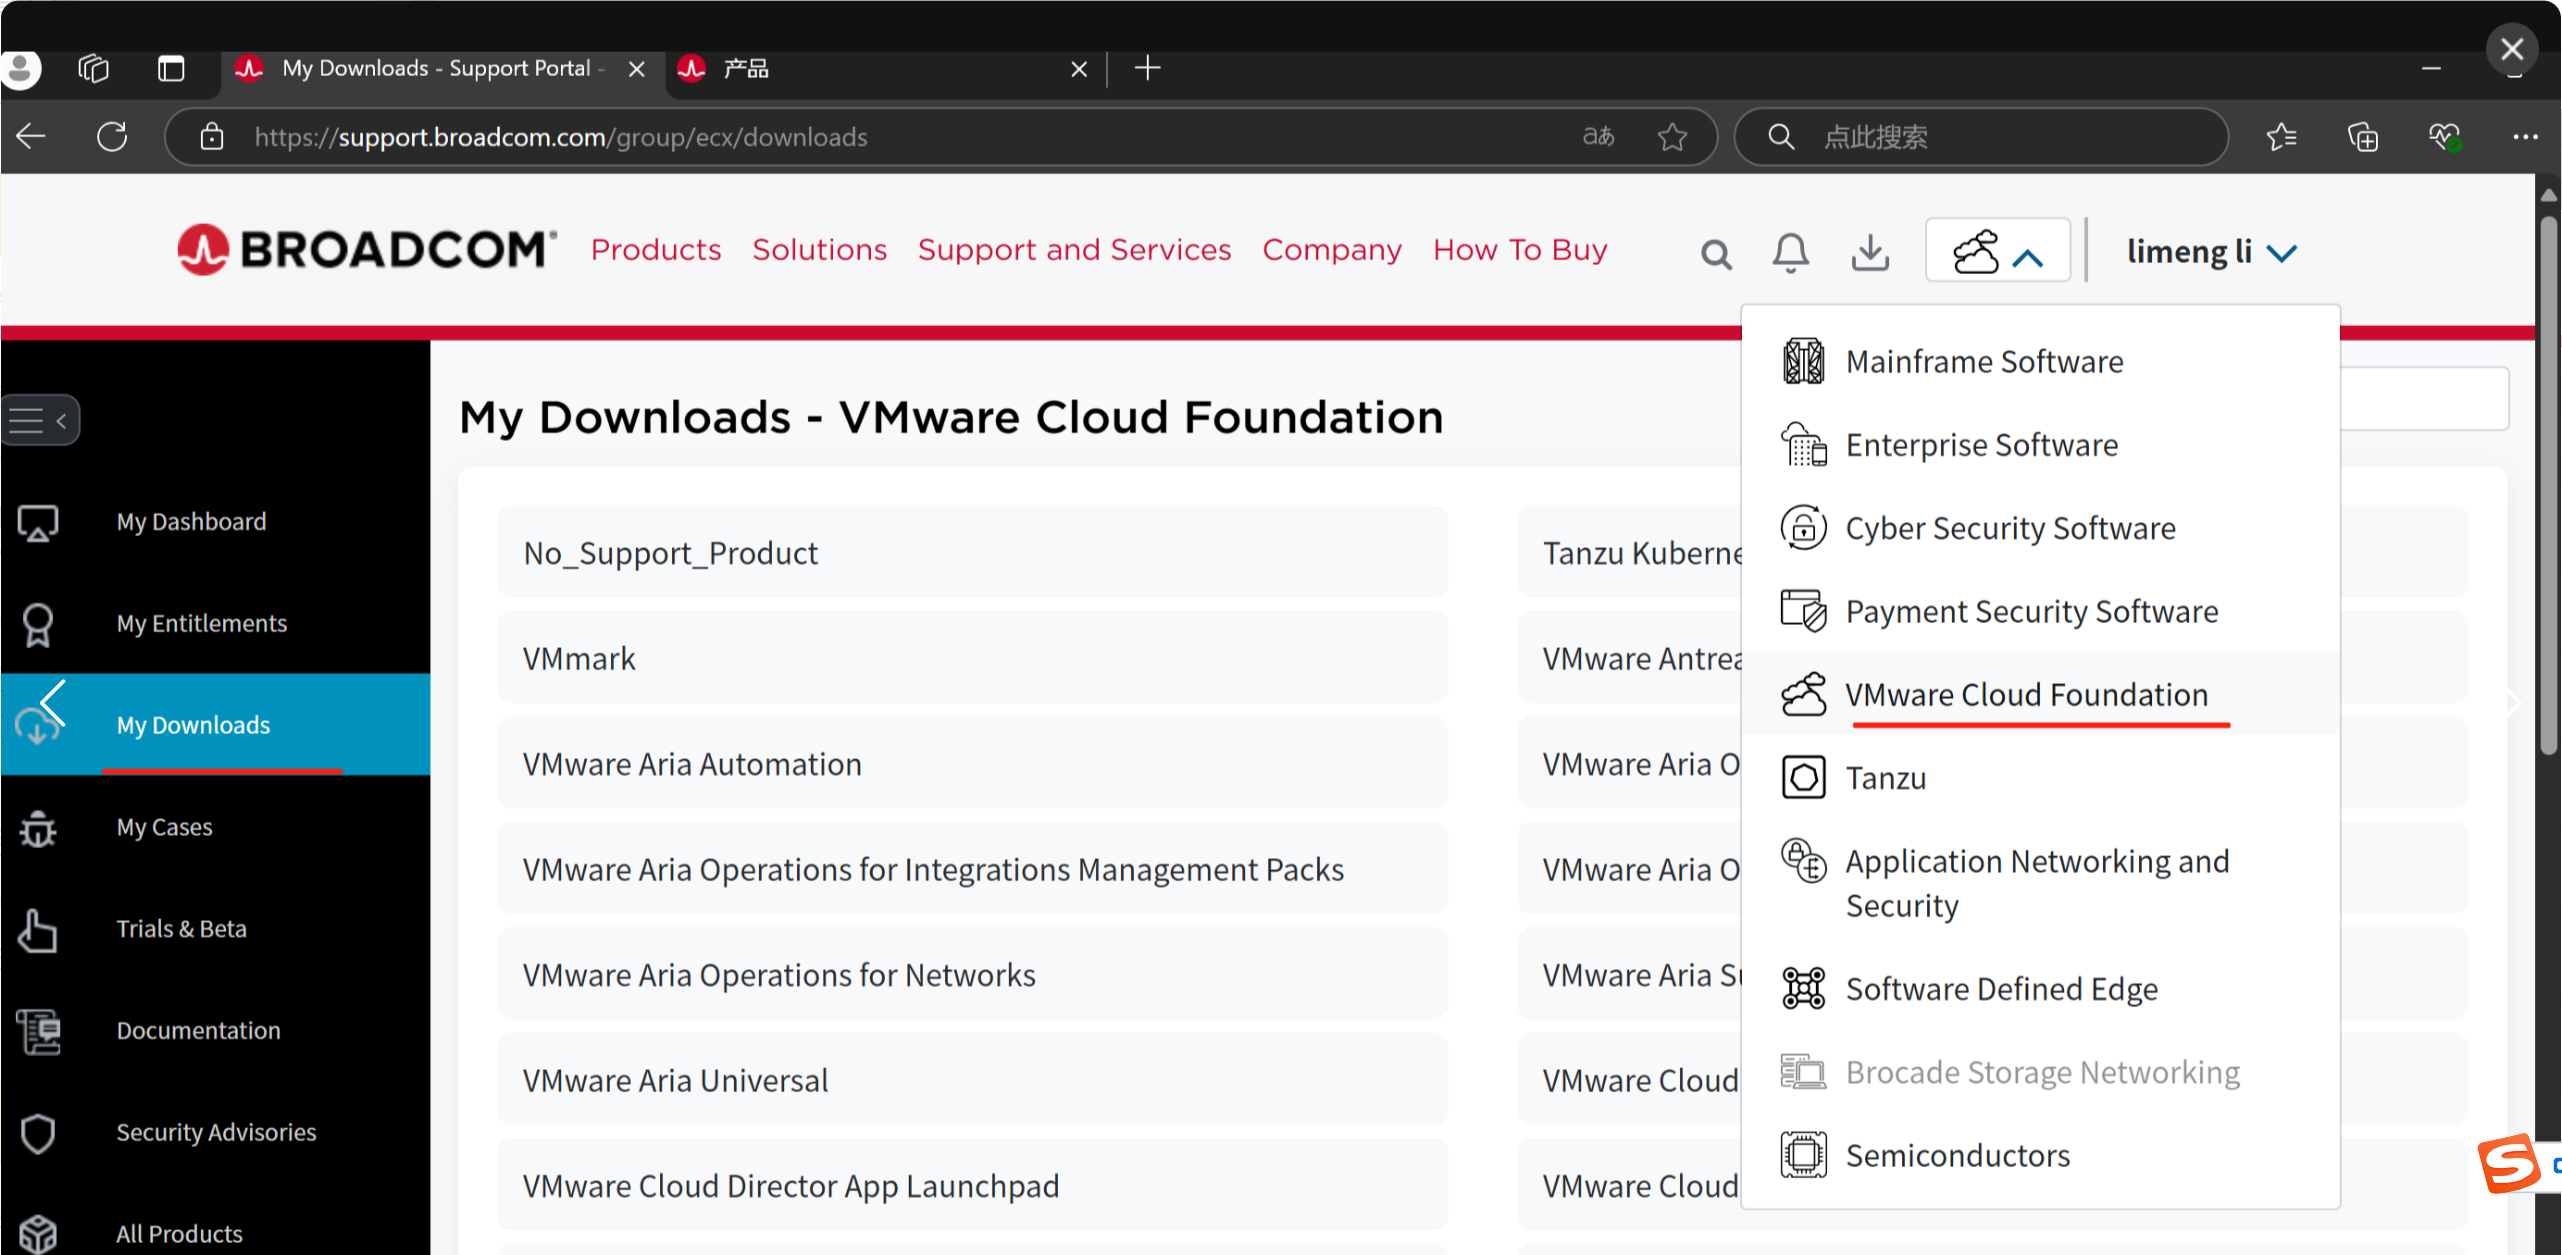Click the Semiconductors chip icon
The height and width of the screenshot is (1255, 2562).
click(x=1803, y=1154)
